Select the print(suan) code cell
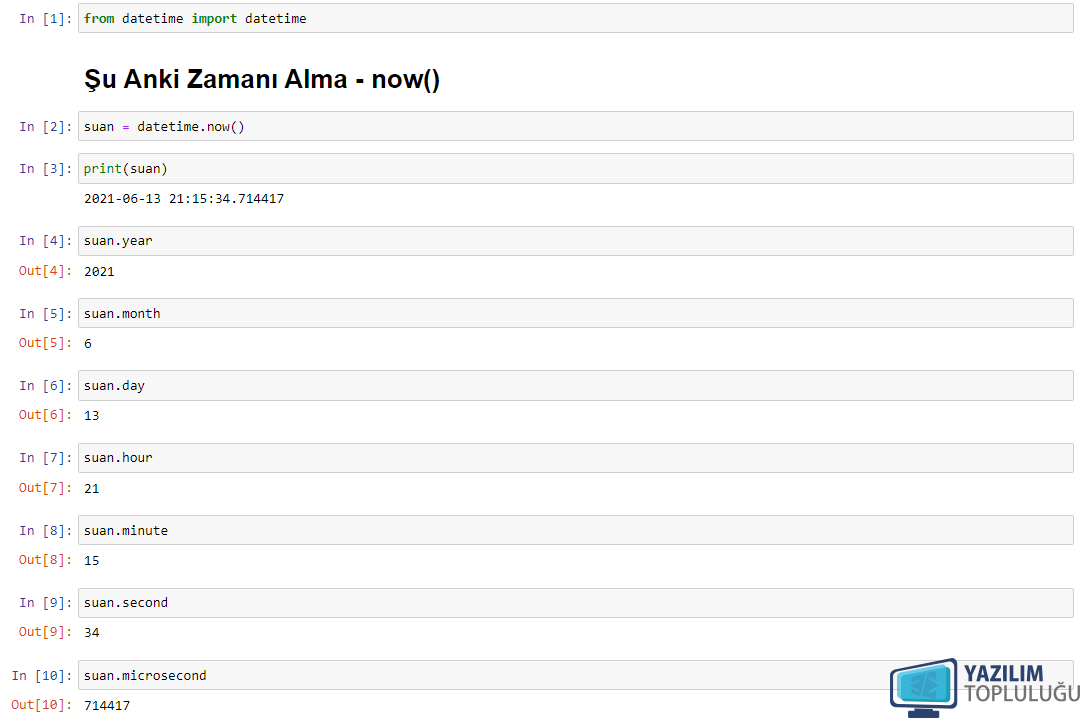This screenshot has height=718, width=1080. (576, 168)
